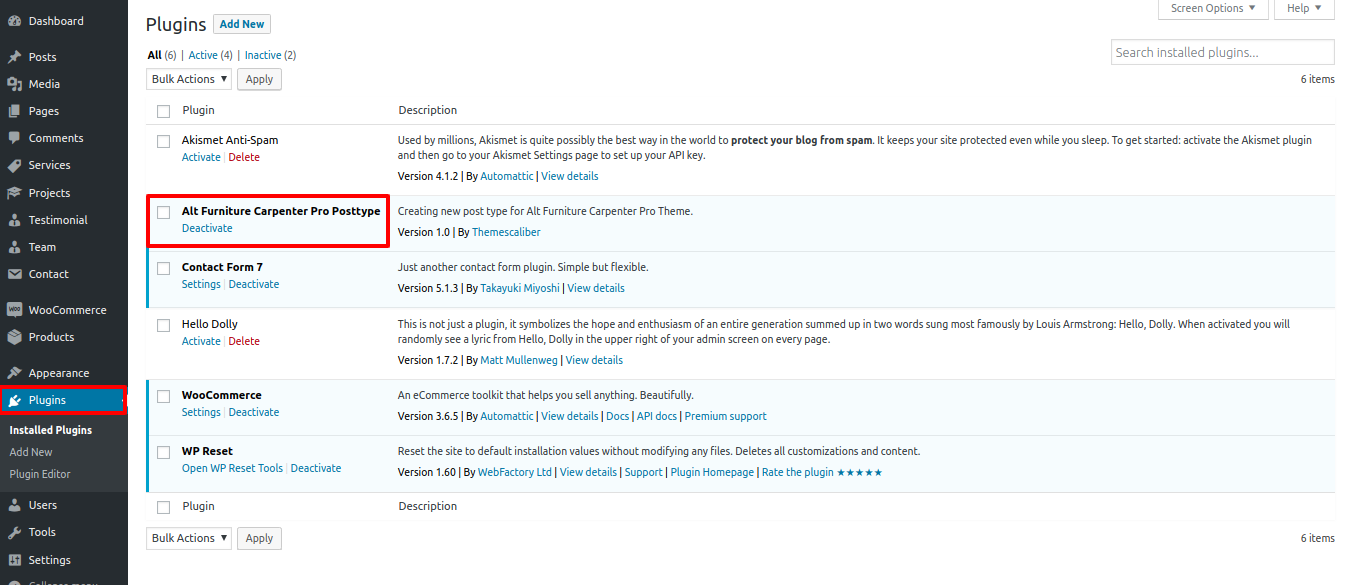Tick the select-all checkbox in table footer
This screenshot has width=1351, height=585.
click(x=164, y=507)
